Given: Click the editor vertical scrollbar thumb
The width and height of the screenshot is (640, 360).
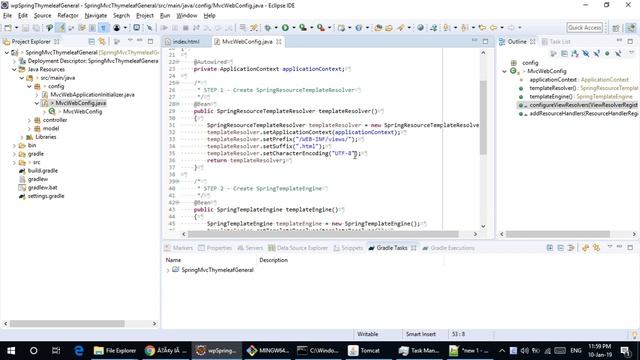Looking at the screenshot, I should coord(483,118).
